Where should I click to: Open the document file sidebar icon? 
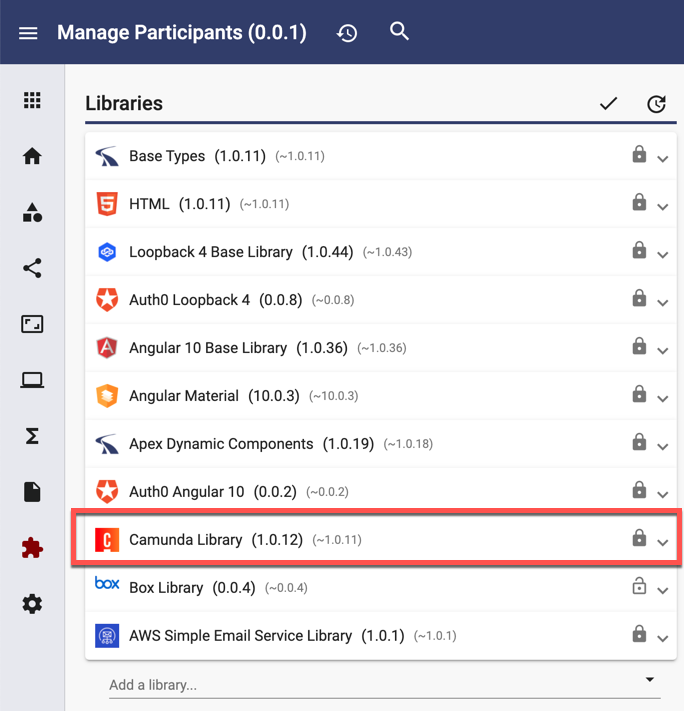coord(32,492)
